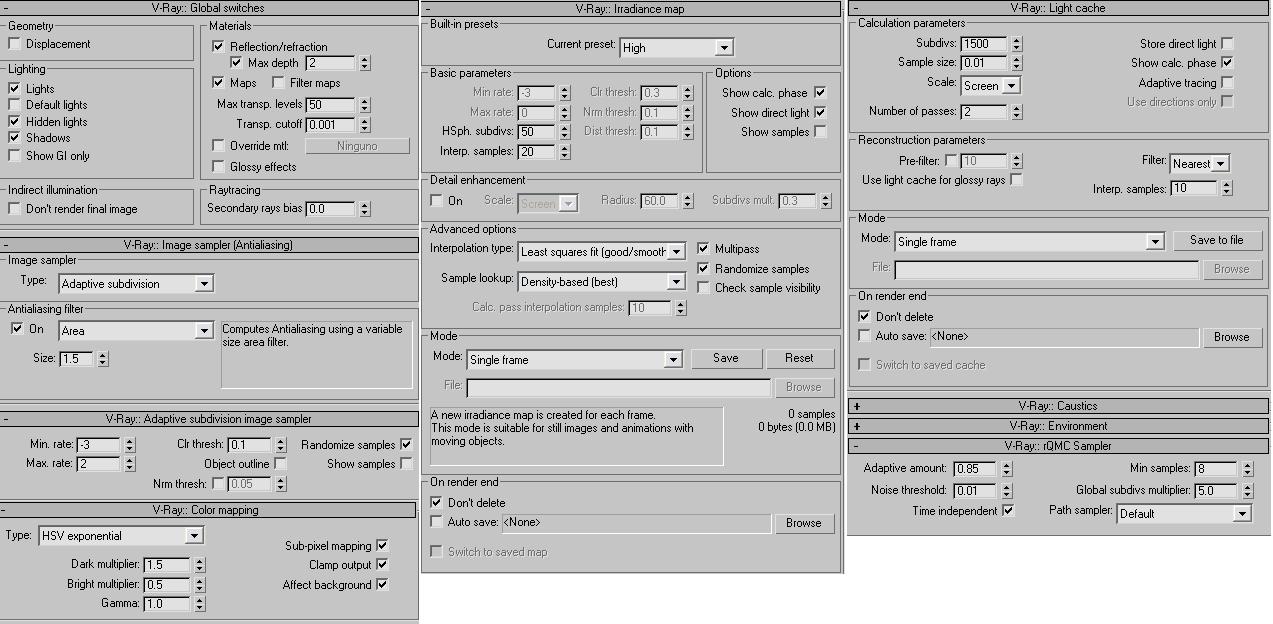
Task: Click the Irradiance Interp. samples field
Action: (537, 152)
